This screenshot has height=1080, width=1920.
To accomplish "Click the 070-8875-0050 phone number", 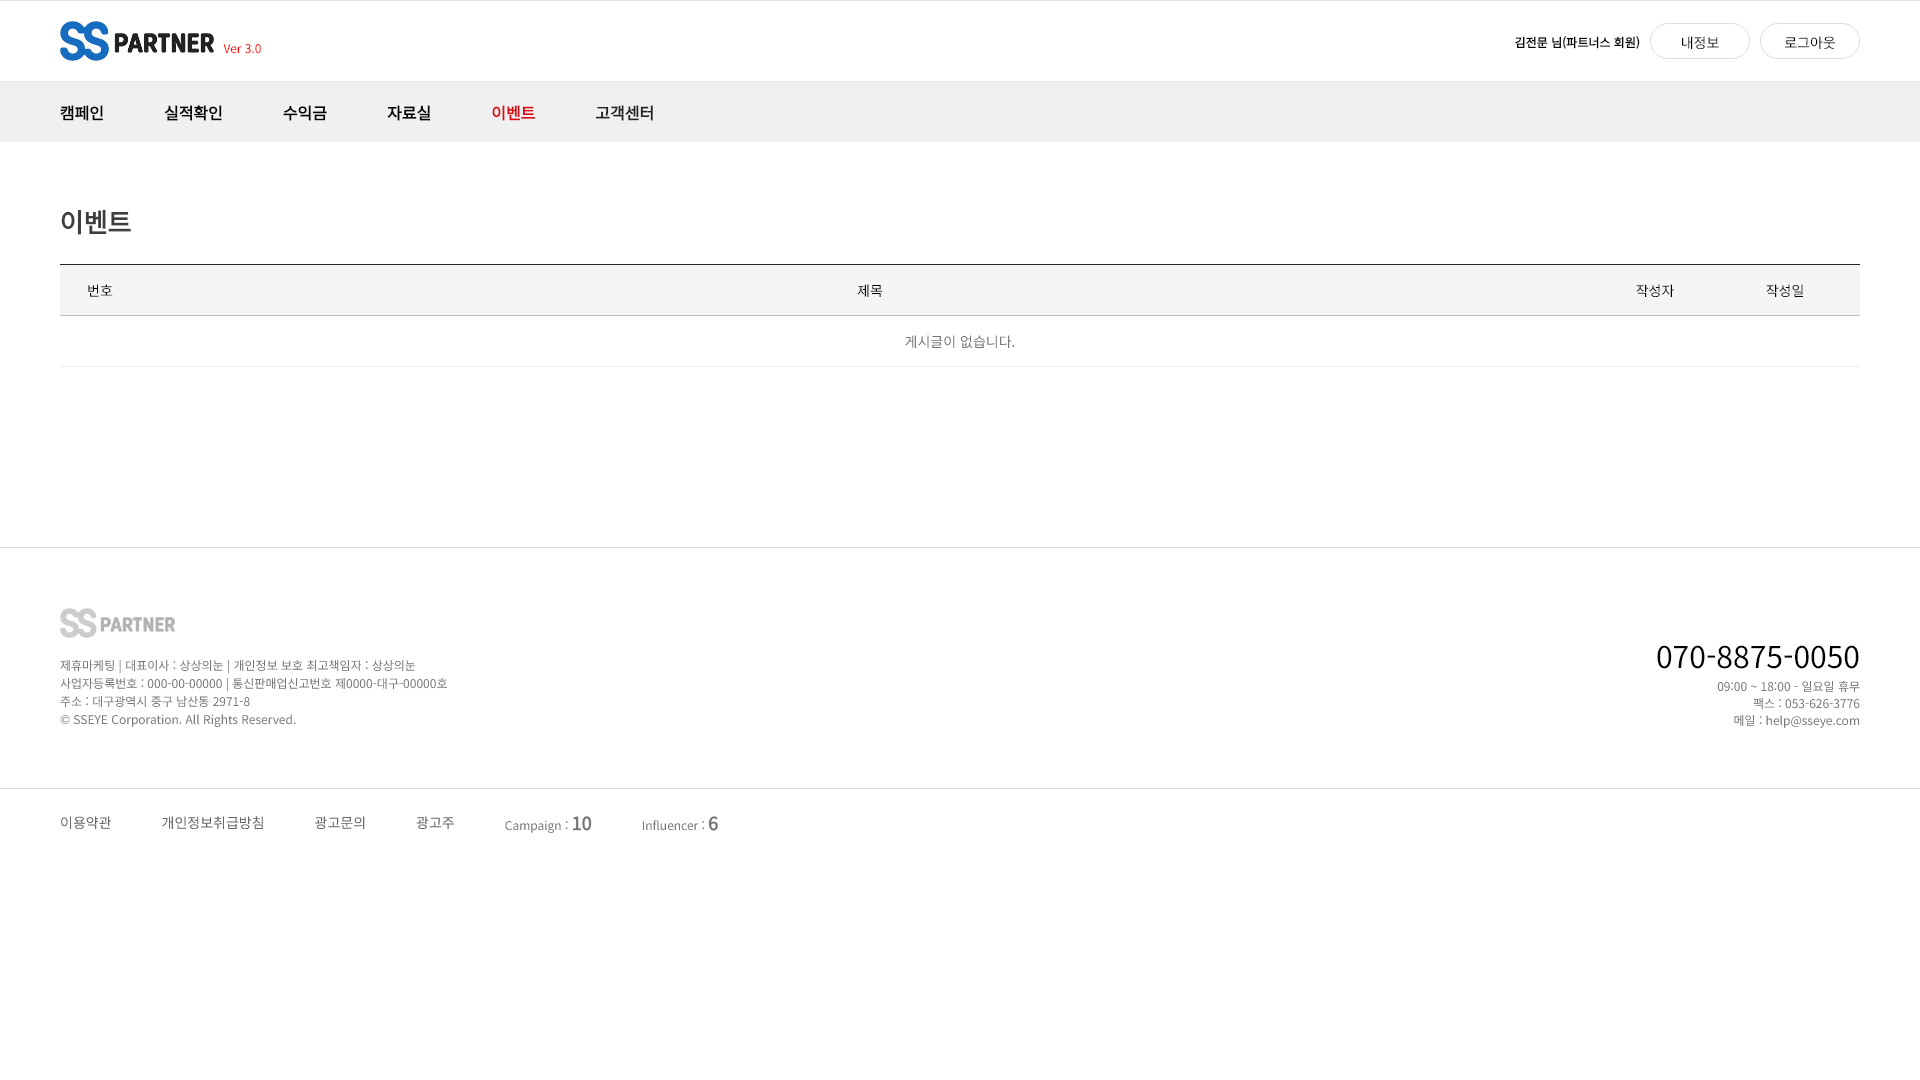I will (1757, 656).
